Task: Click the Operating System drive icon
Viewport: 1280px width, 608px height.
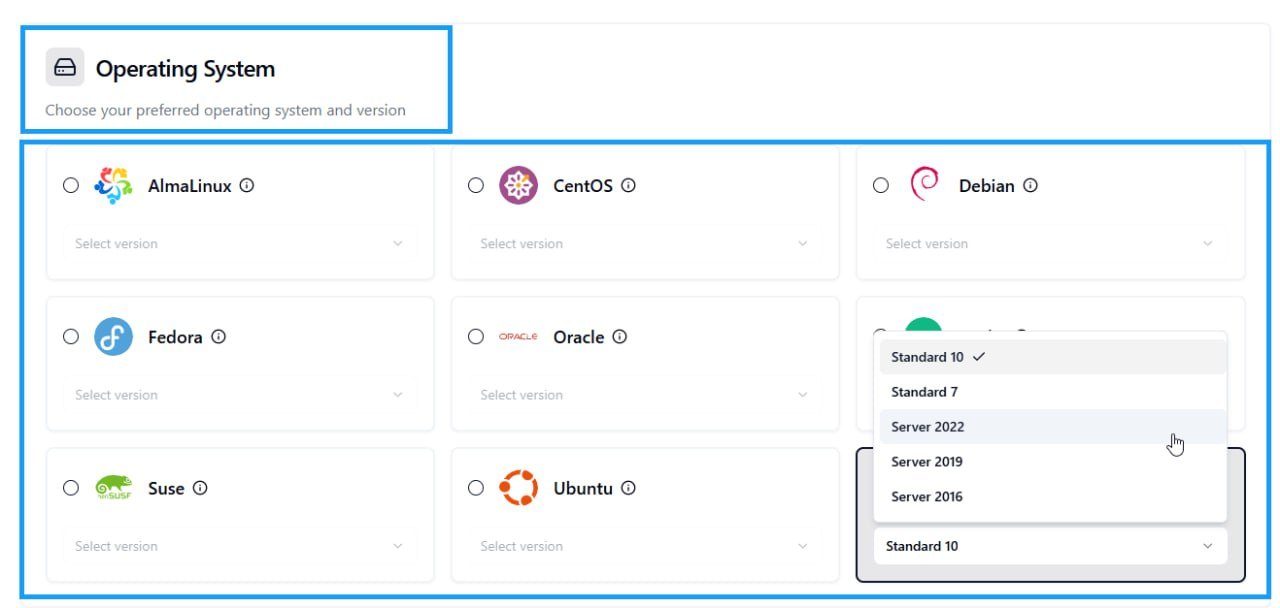Action: pyautogui.click(x=65, y=68)
